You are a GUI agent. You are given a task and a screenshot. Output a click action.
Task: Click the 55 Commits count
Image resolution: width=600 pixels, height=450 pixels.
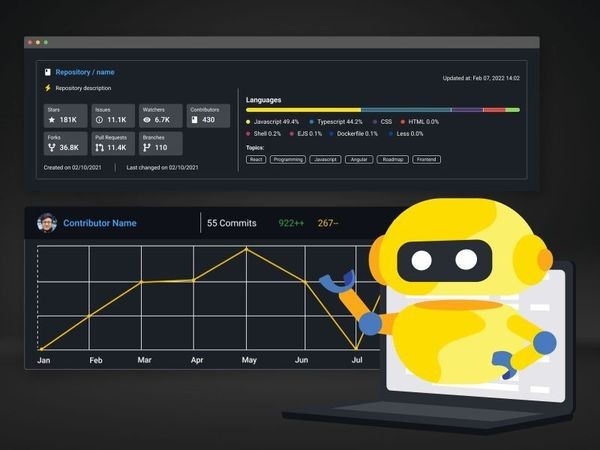click(232, 223)
